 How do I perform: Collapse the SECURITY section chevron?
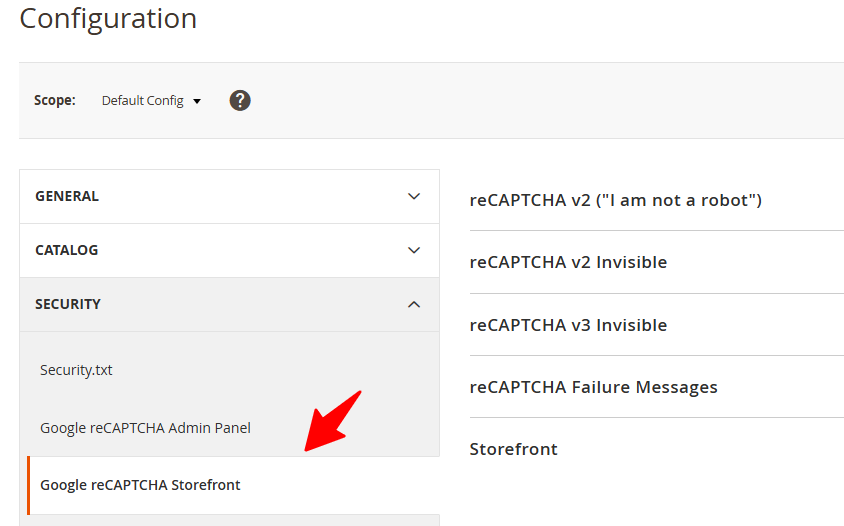click(414, 304)
